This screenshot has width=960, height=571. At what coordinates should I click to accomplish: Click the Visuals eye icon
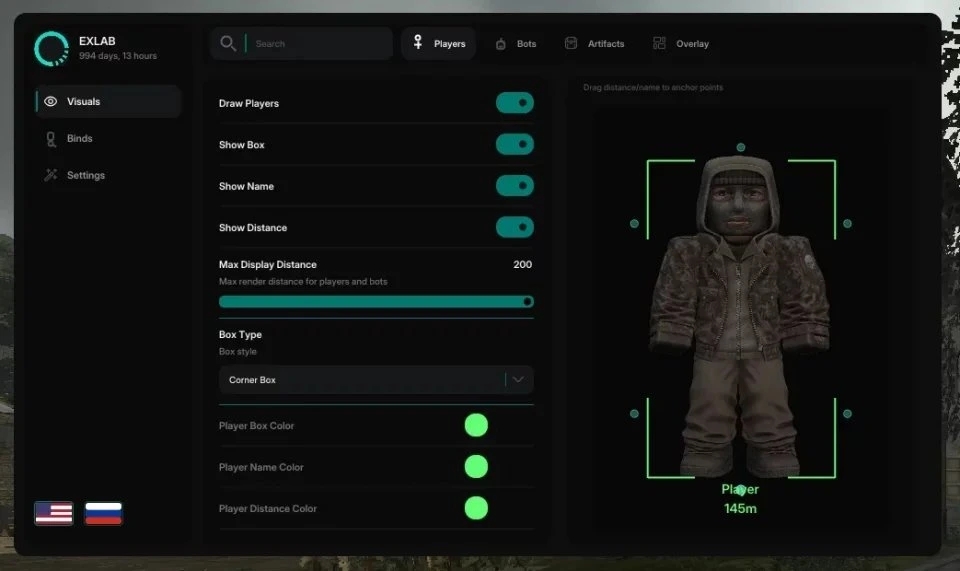tap(51, 102)
